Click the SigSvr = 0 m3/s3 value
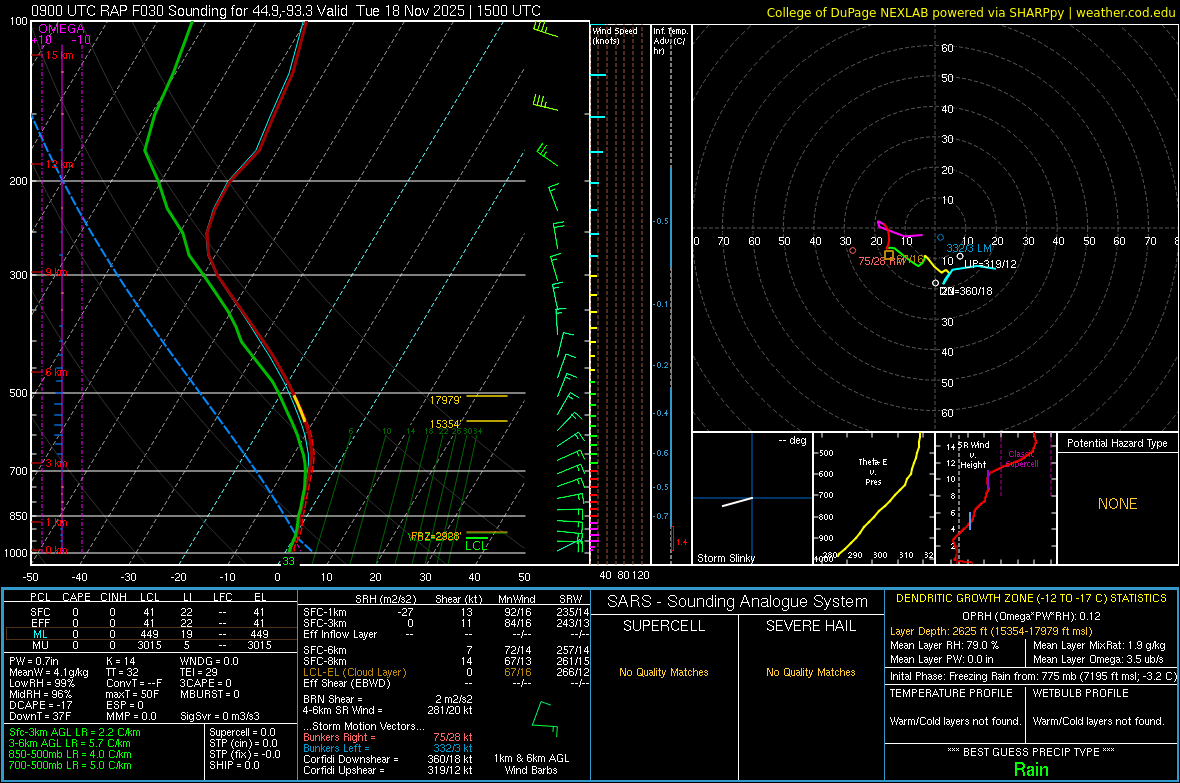 coord(220,717)
